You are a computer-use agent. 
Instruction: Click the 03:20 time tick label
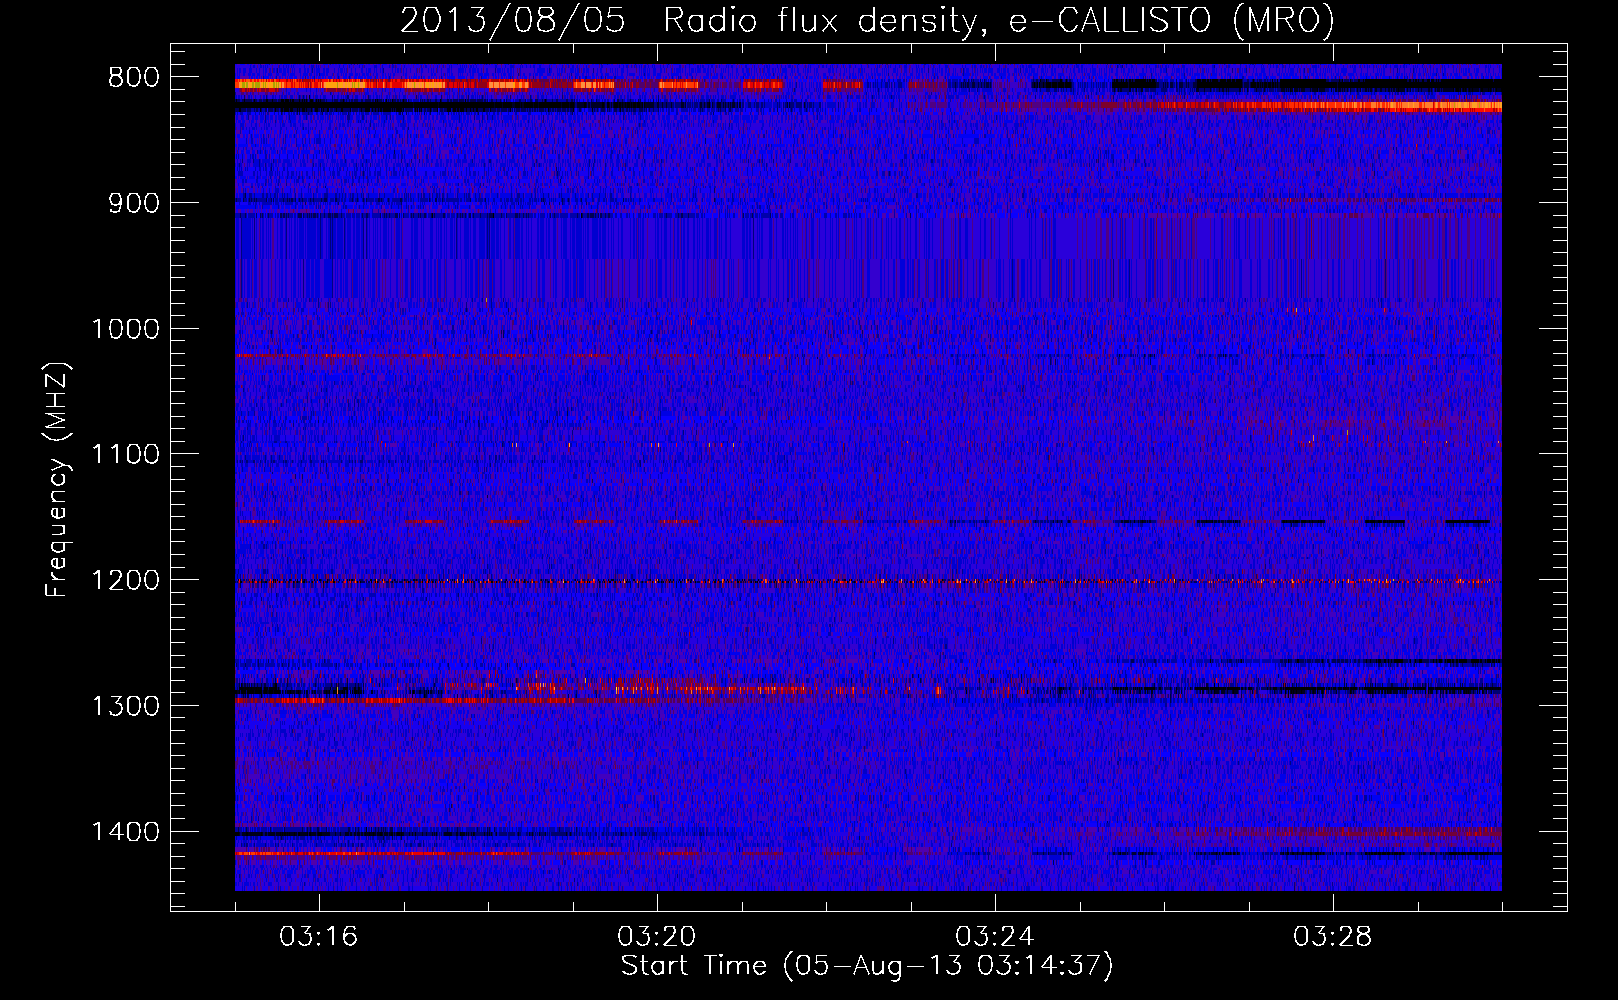click(x=657, y=937)
